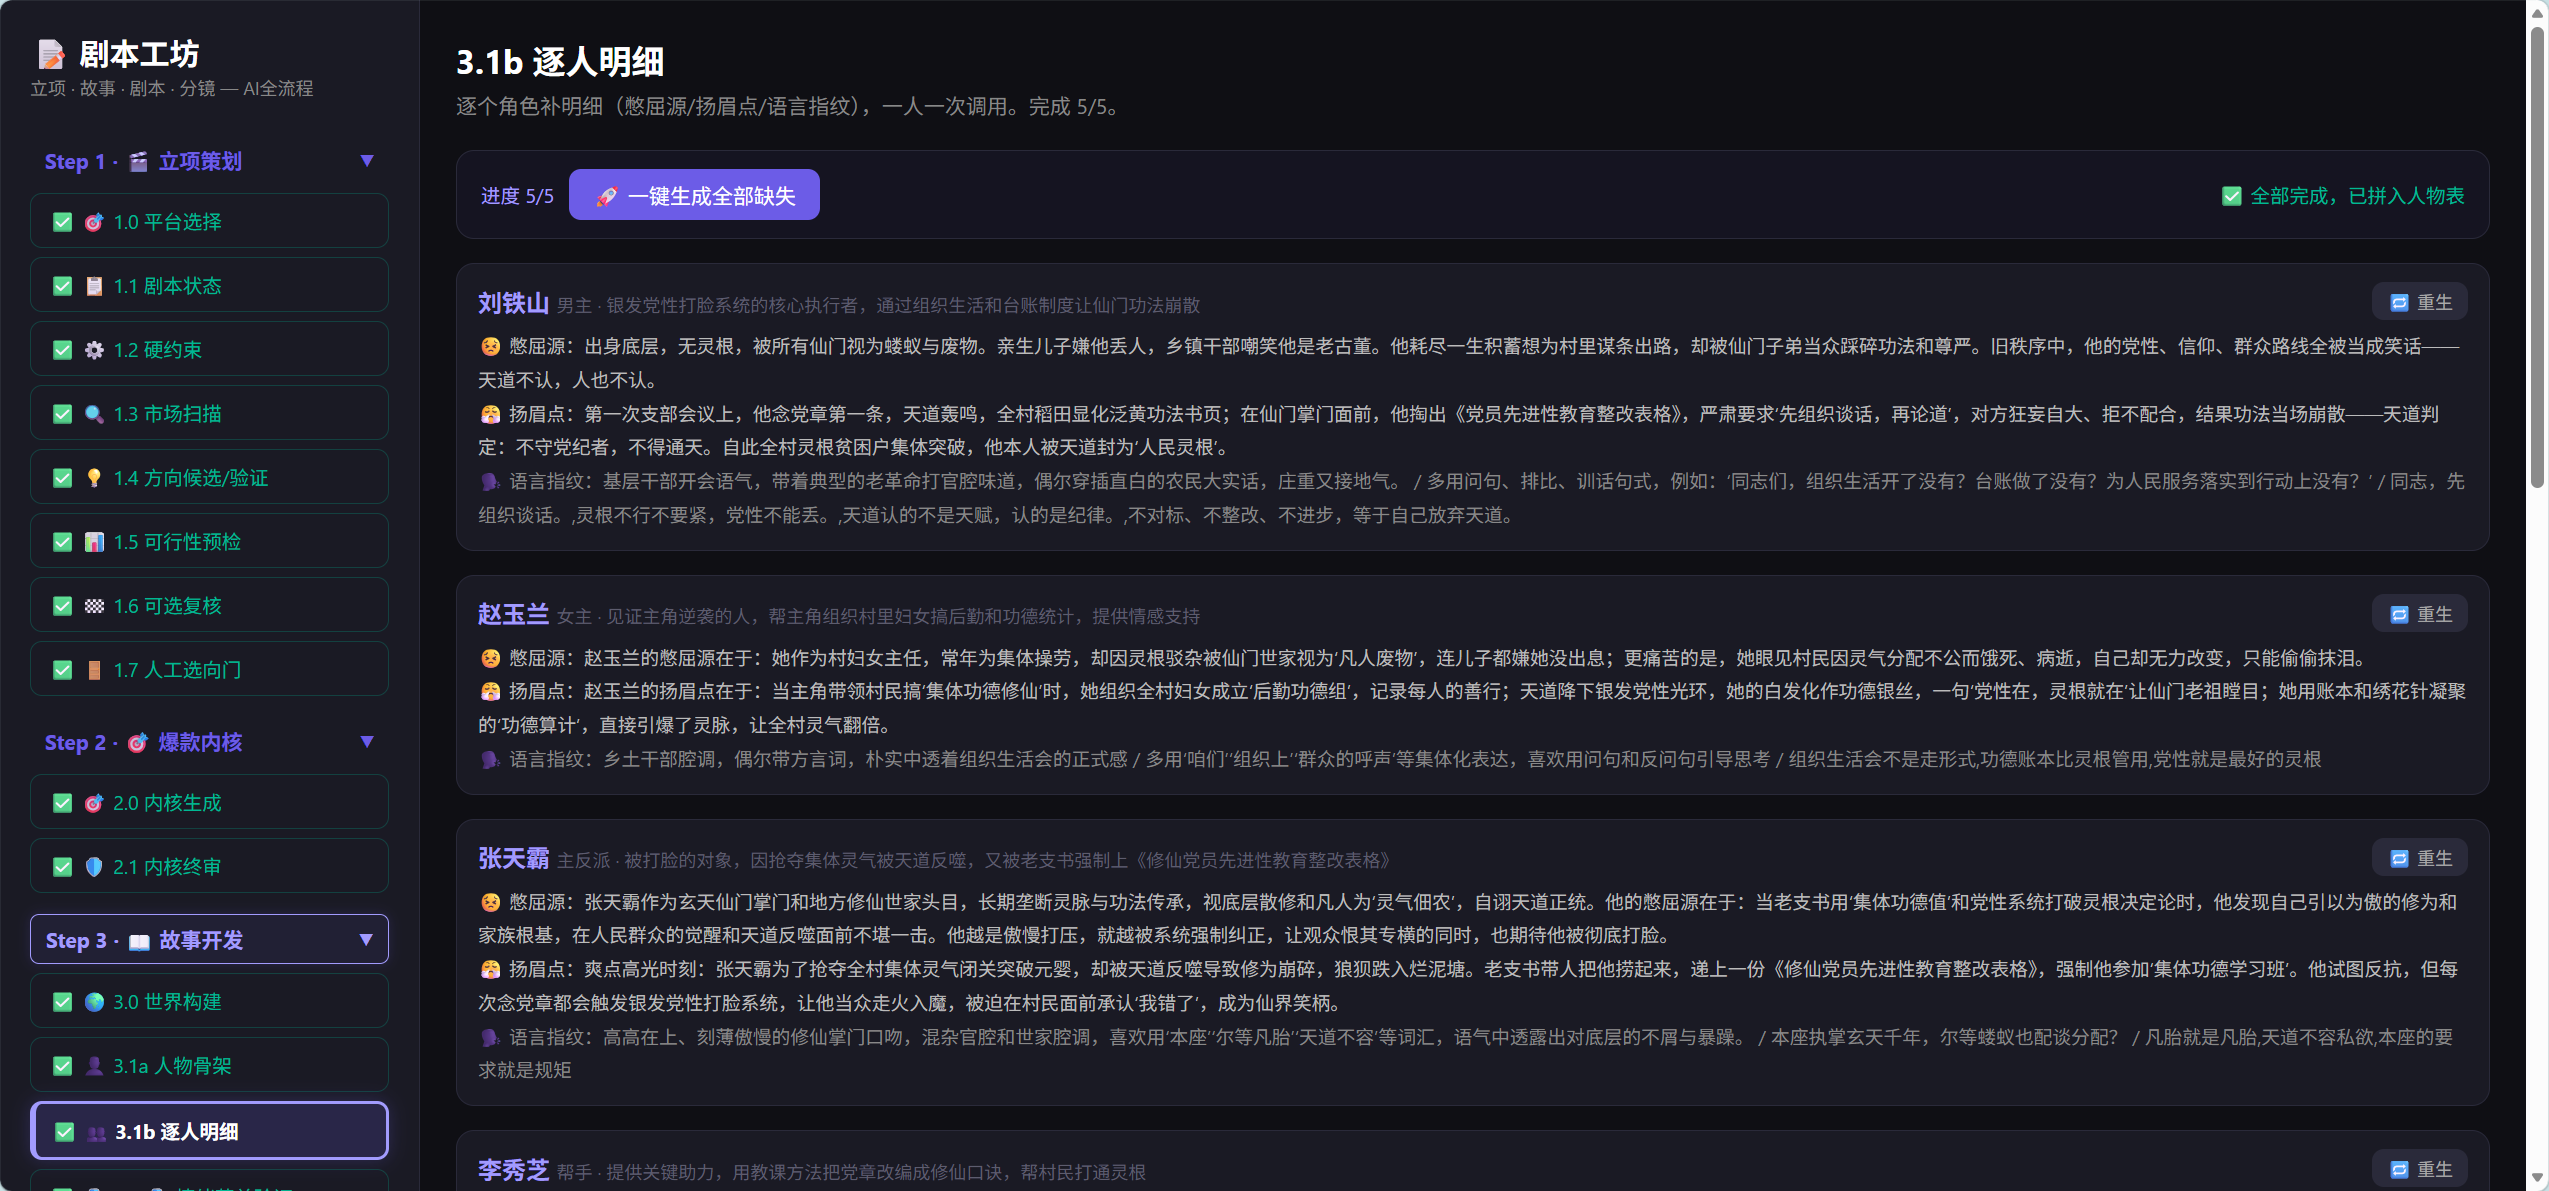Click the rocket icon on generate-all button
The height and width of the screenshot is (1191, 2549).
(x=606, y=196)
